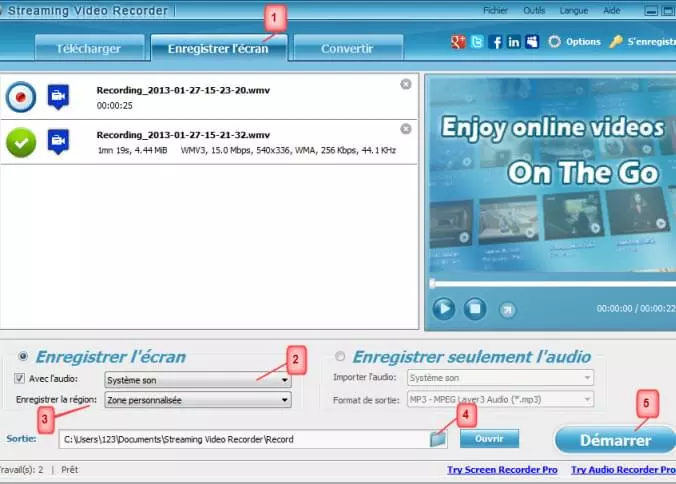Select the Recording_2013-01-27-15-21-32.wmv file name
The height and width of the screenshot is (484, 676).
pyautogui.click(x=183, y=135)
